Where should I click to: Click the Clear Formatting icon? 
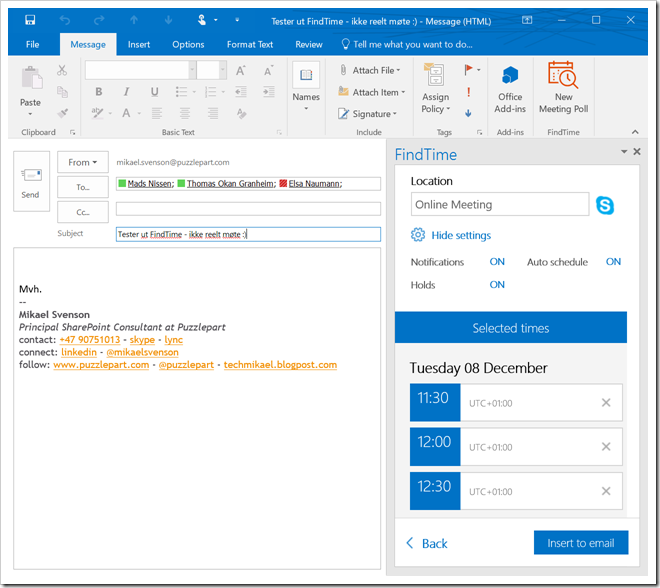coord(241,113)
